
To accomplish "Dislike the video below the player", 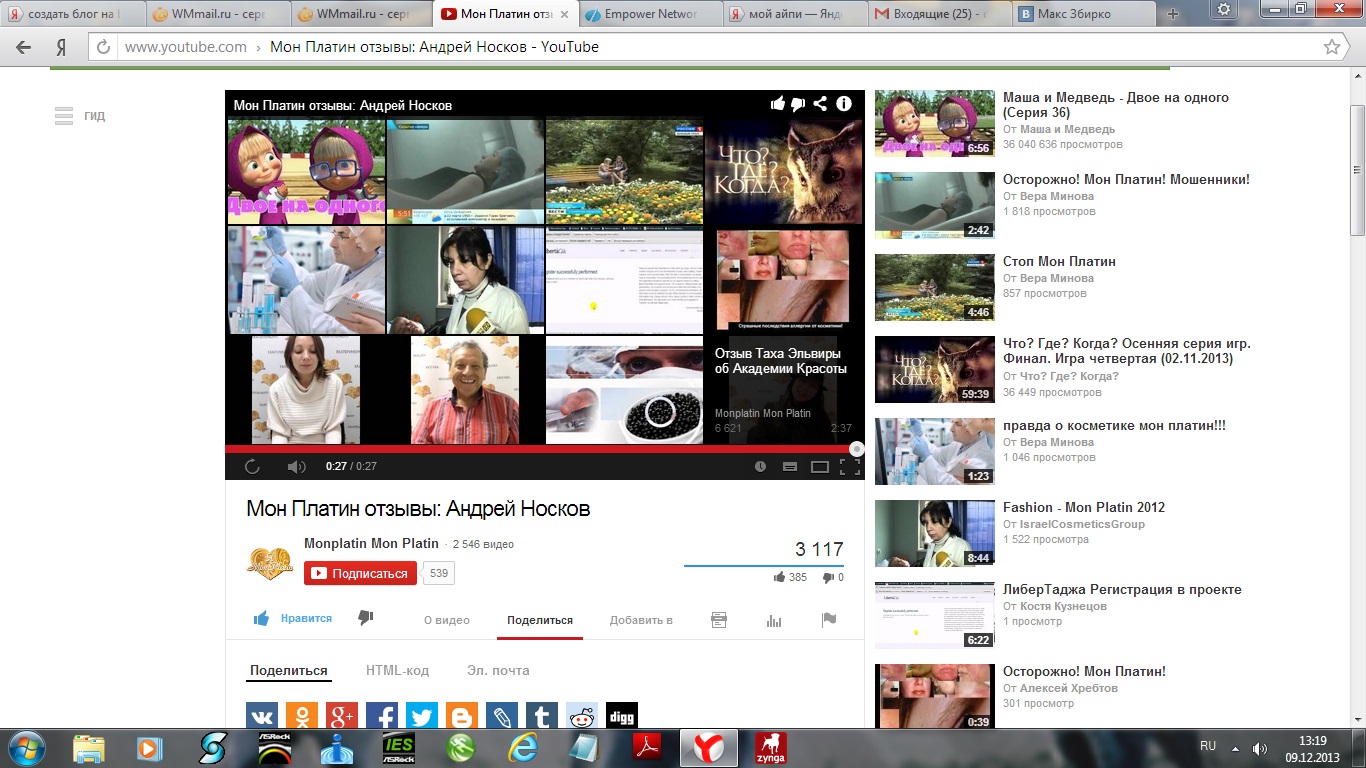I will [365, 619].
